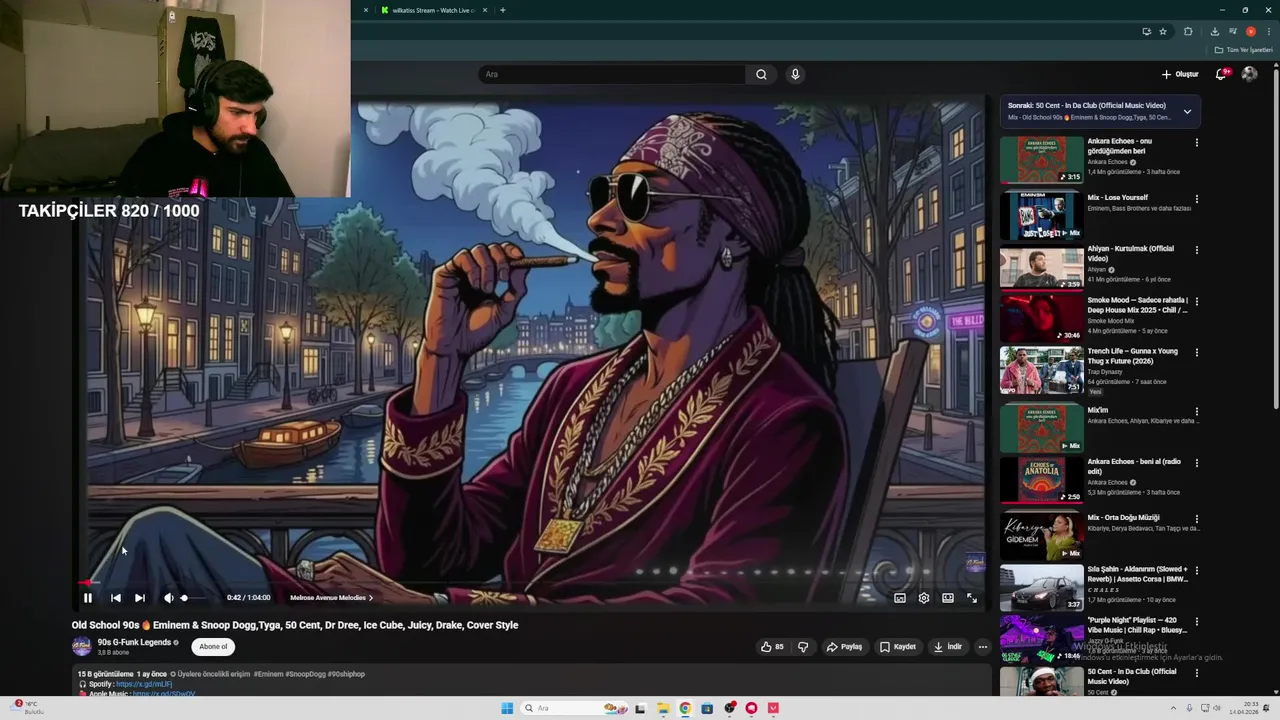Open Chrome media control icon in toolbar

pos(1232,31)
